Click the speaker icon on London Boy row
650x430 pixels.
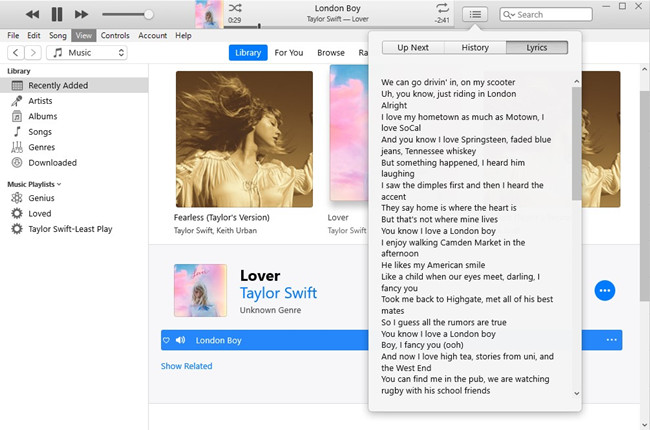tap(180, 340)
